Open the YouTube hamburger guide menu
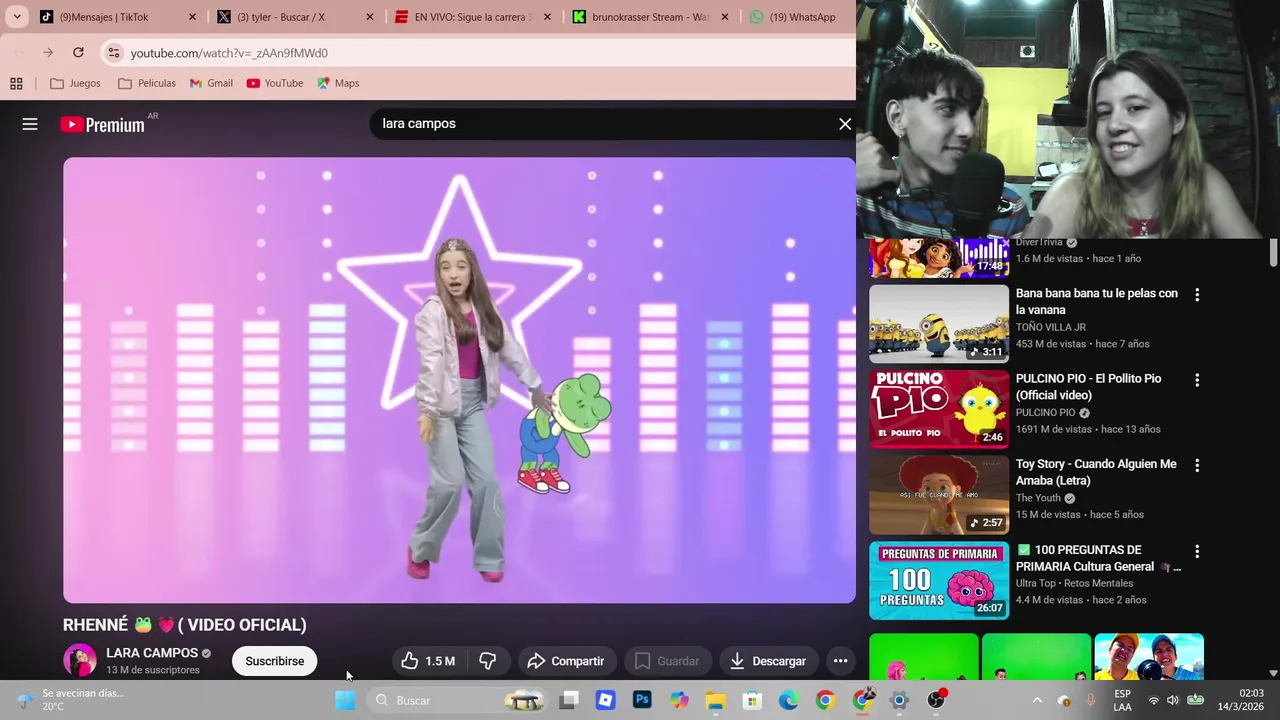Image resolution: width=1280 pixels, height=720 pixels. 30,124
